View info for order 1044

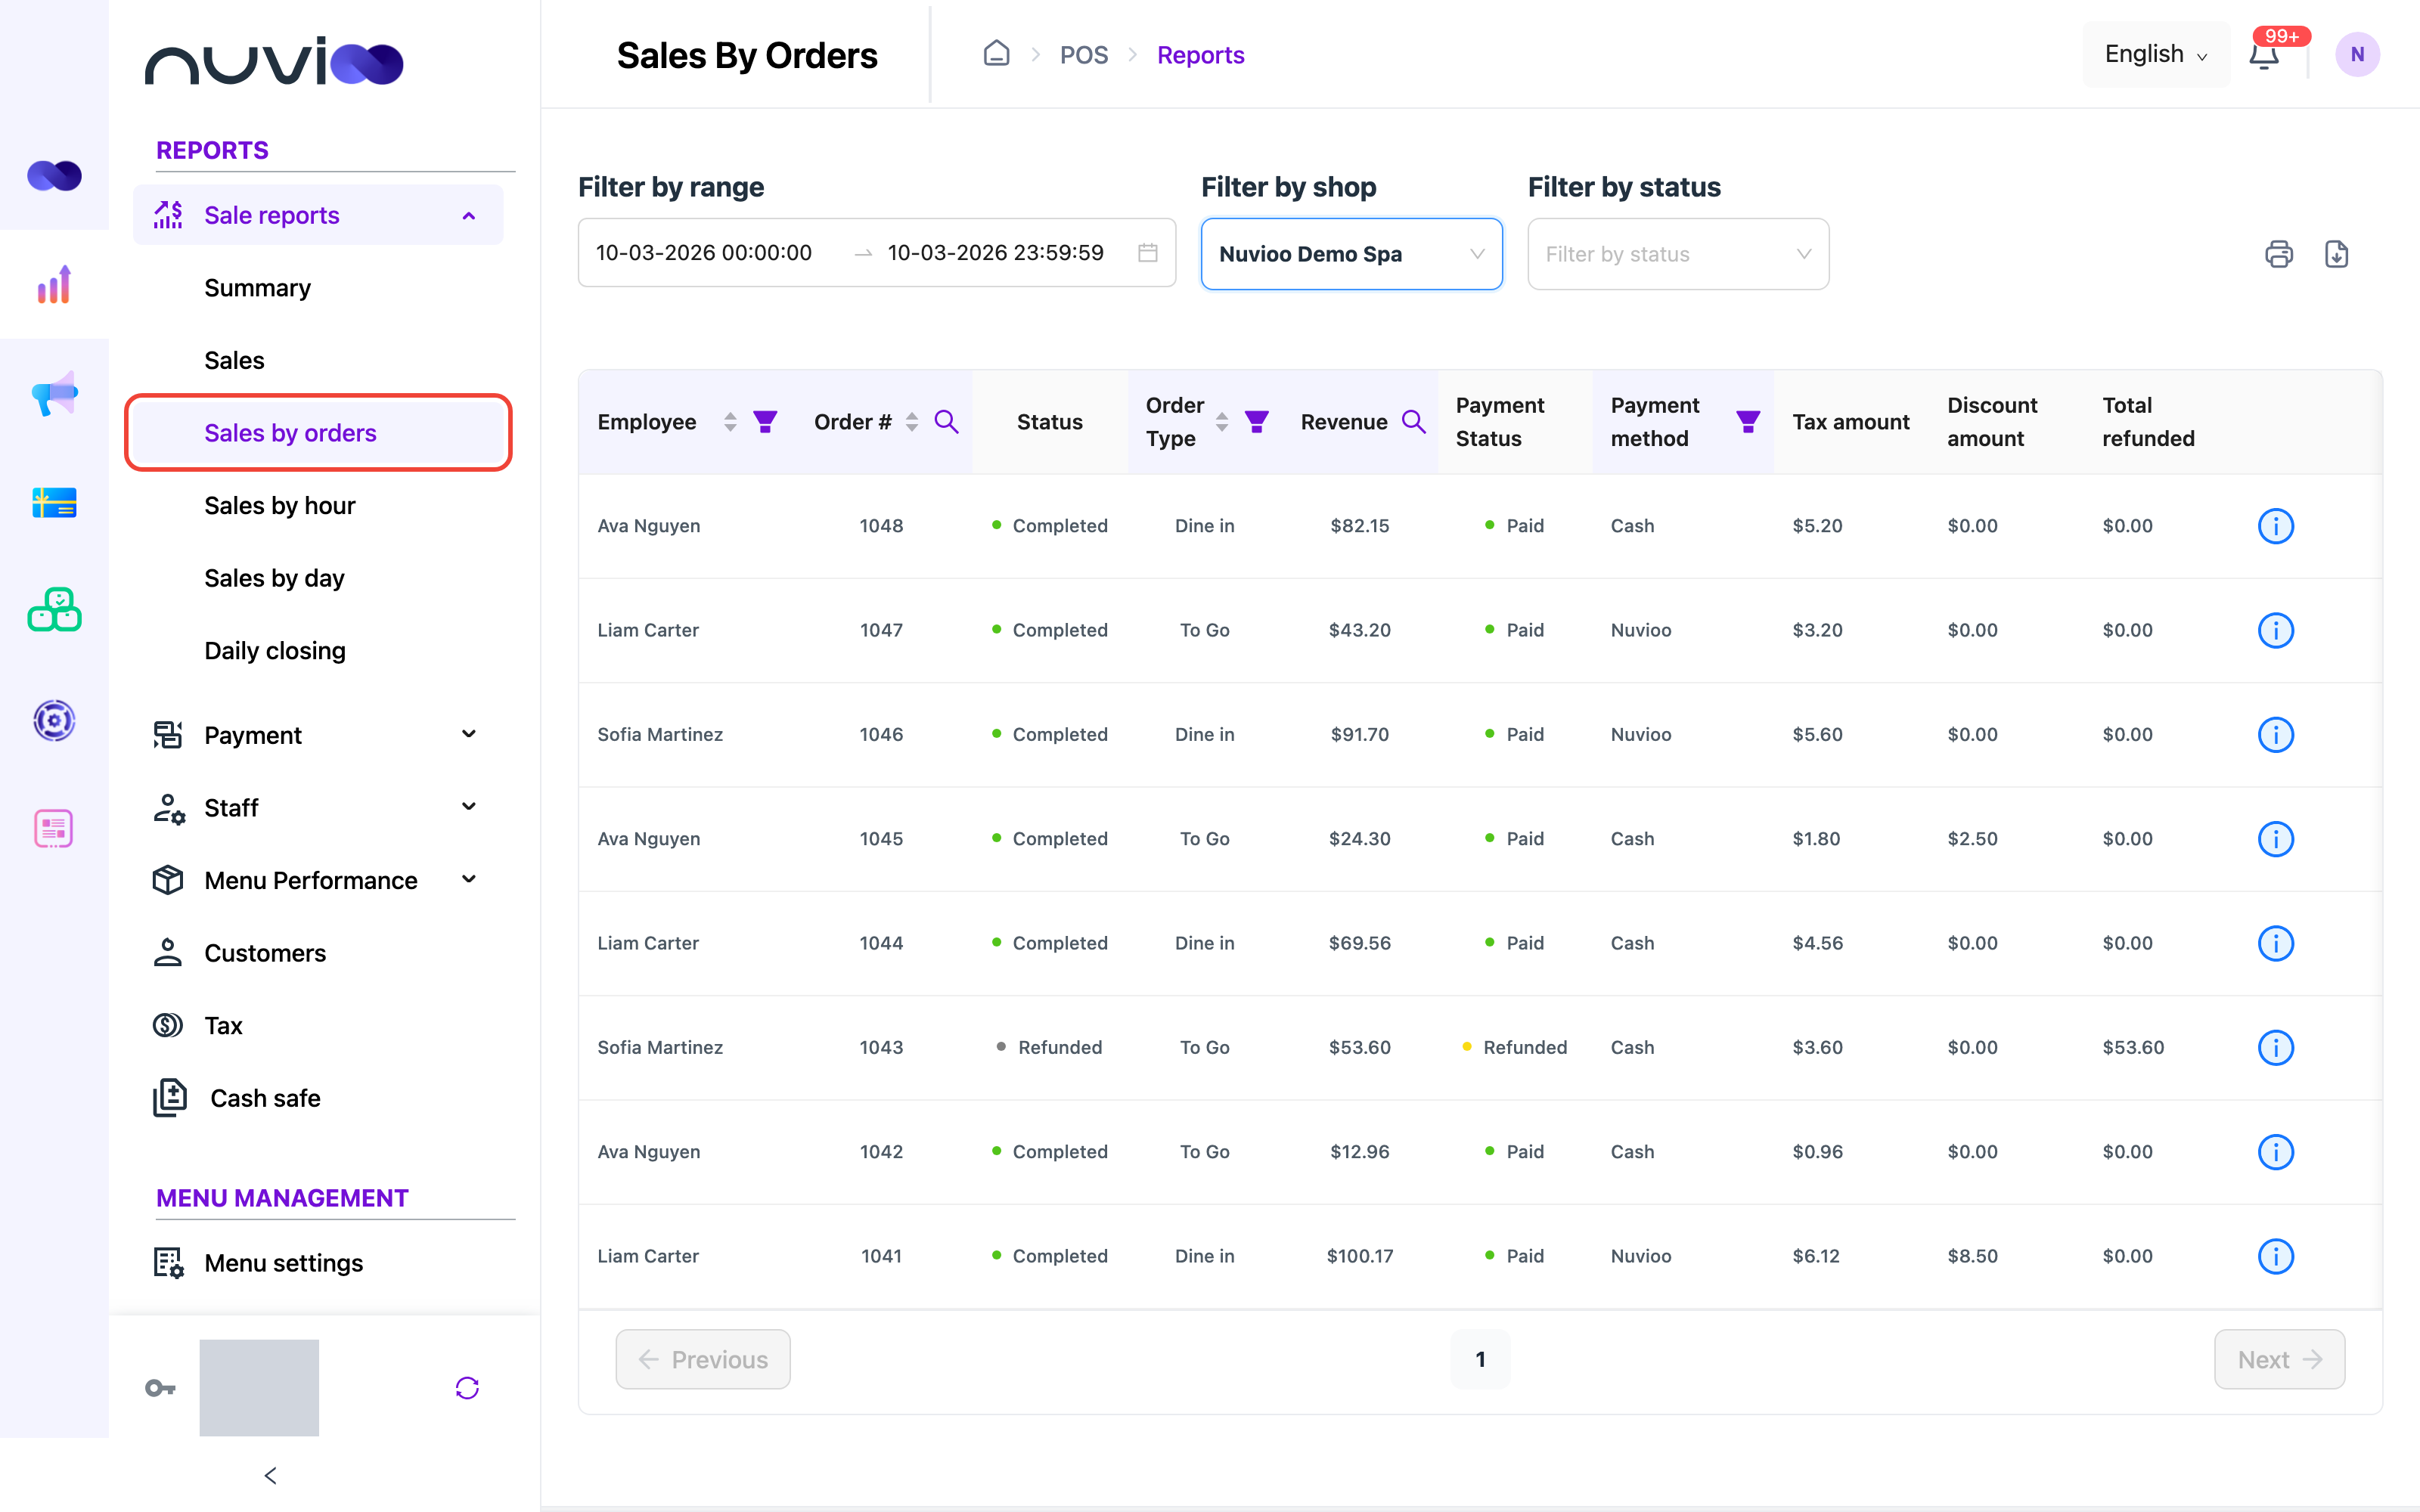pyautogui.click(x=2275, y=943)
